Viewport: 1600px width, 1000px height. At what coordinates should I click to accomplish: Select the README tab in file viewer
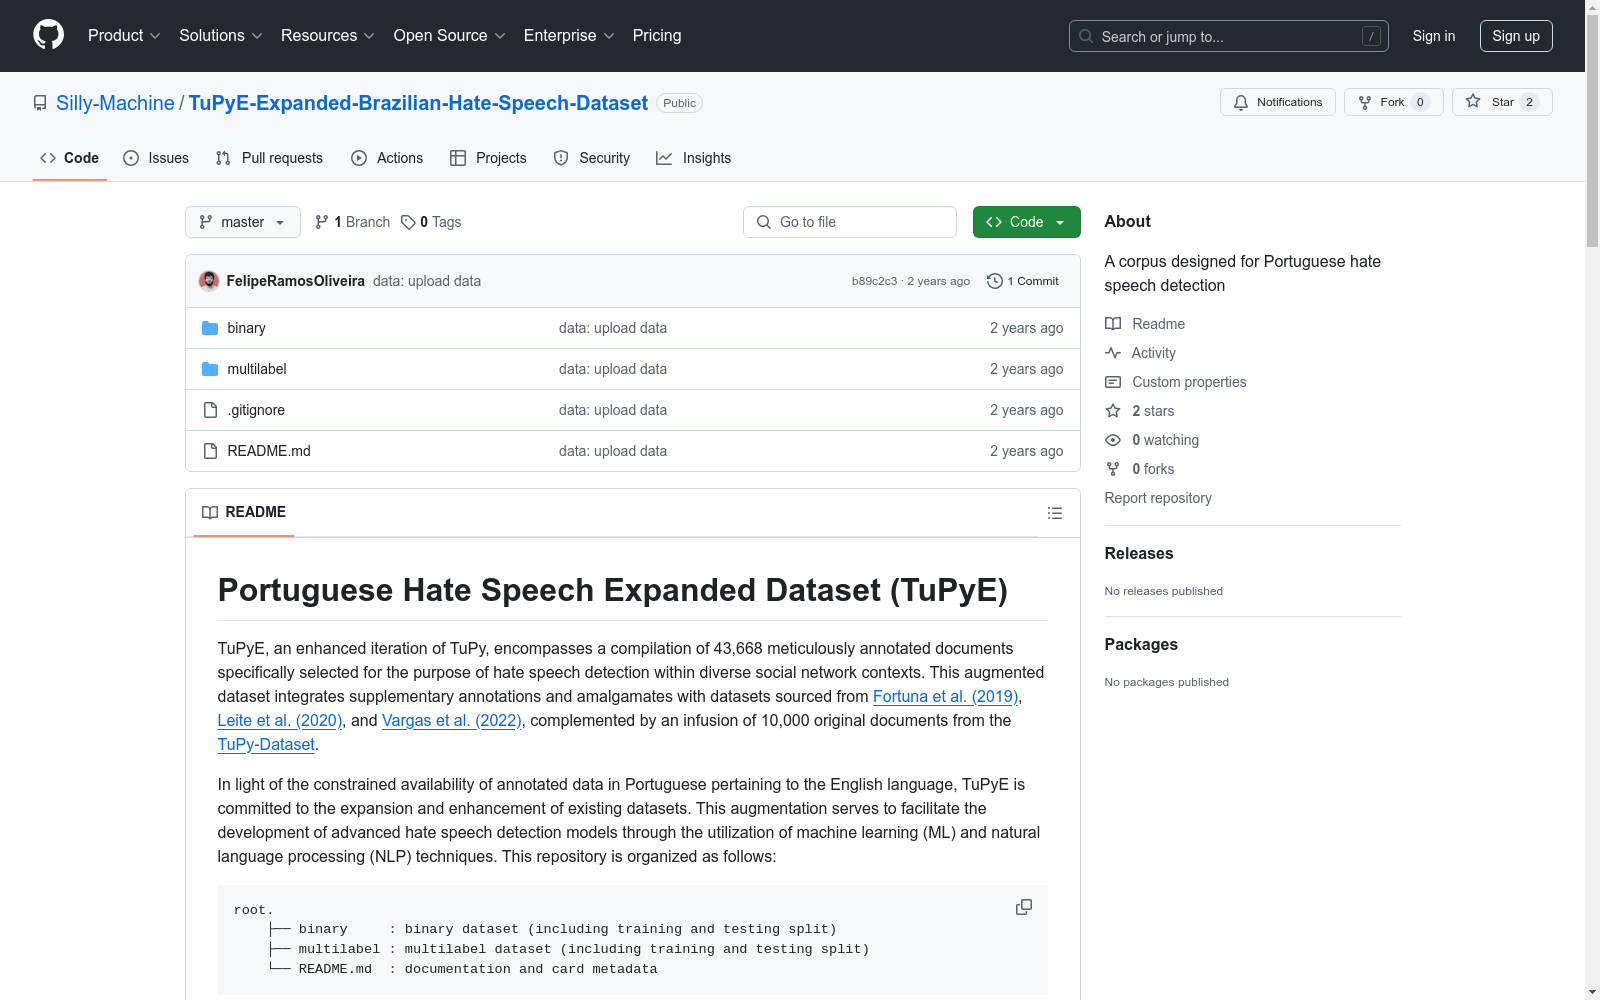(x=244, y=512)
